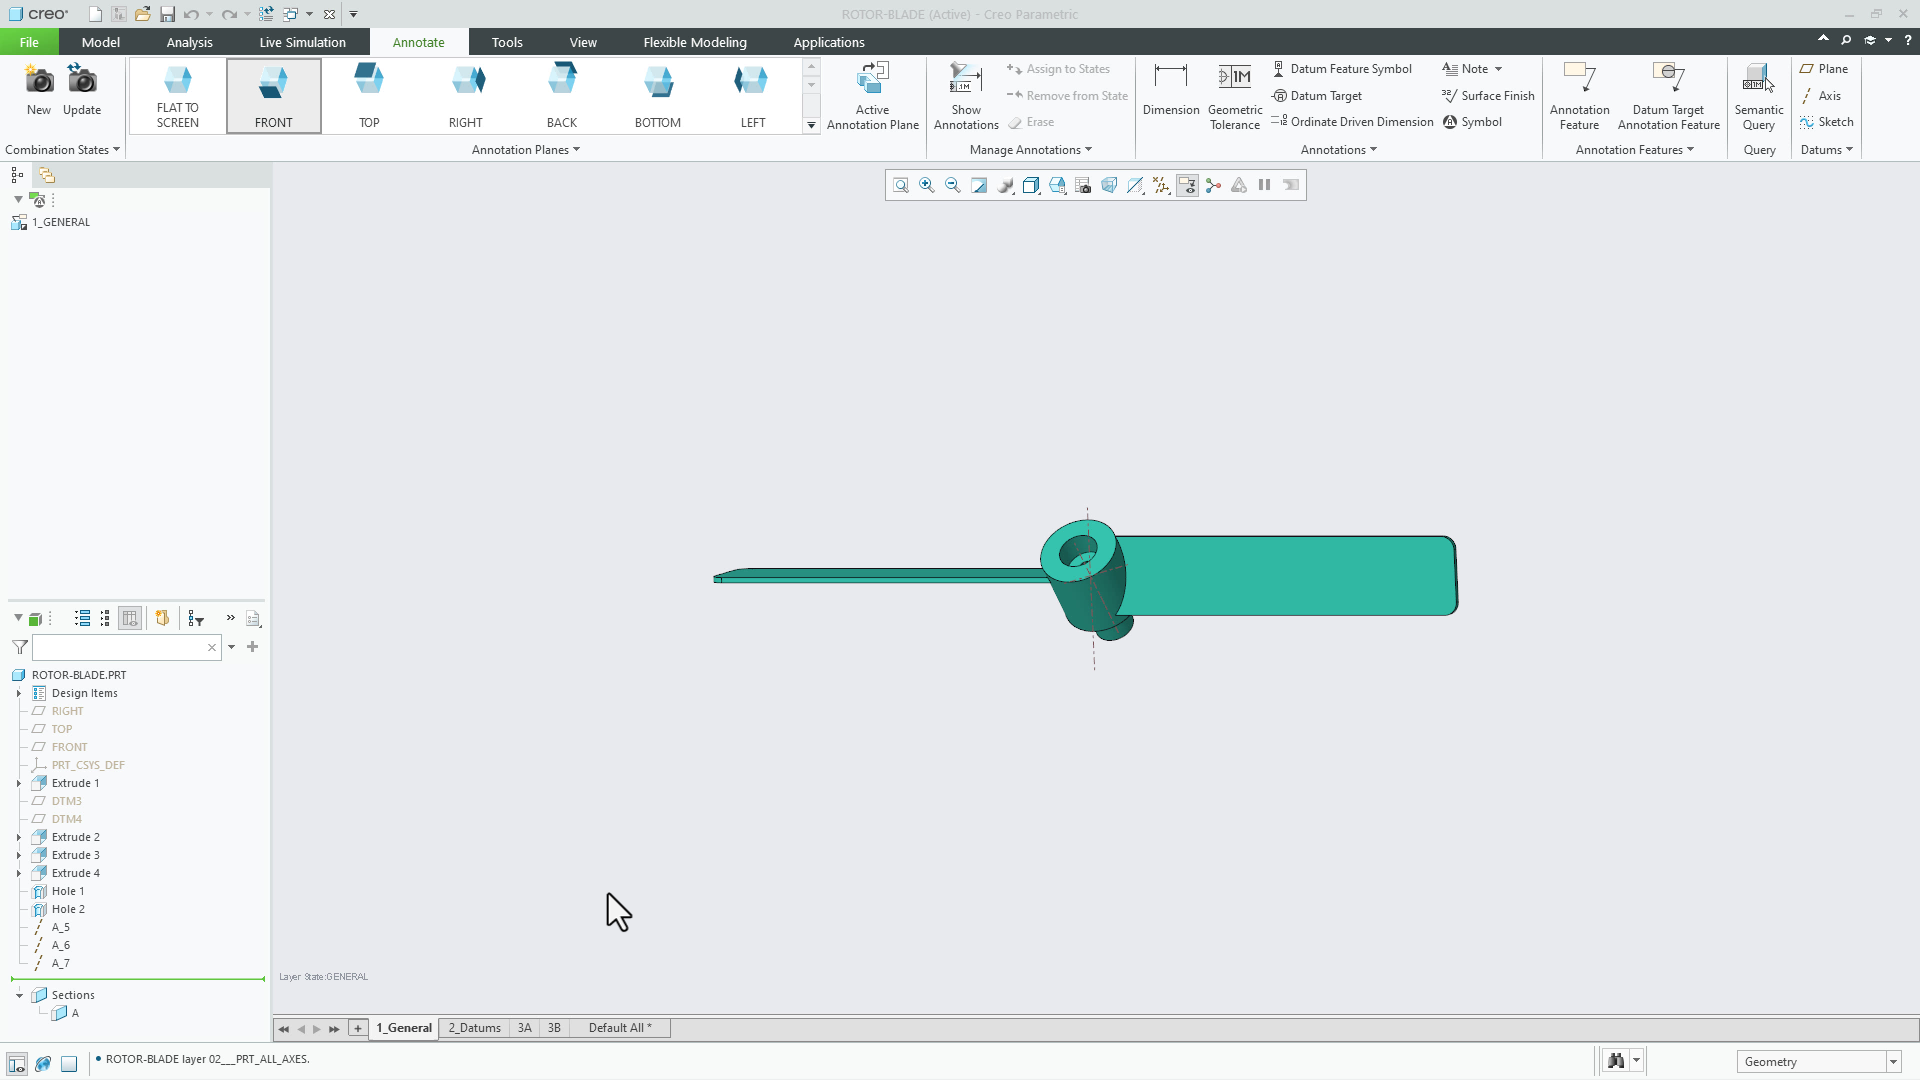Screen dimensions: 1920x1080
Task: Toggle Show Annotations display
Action: coord(964,95)
